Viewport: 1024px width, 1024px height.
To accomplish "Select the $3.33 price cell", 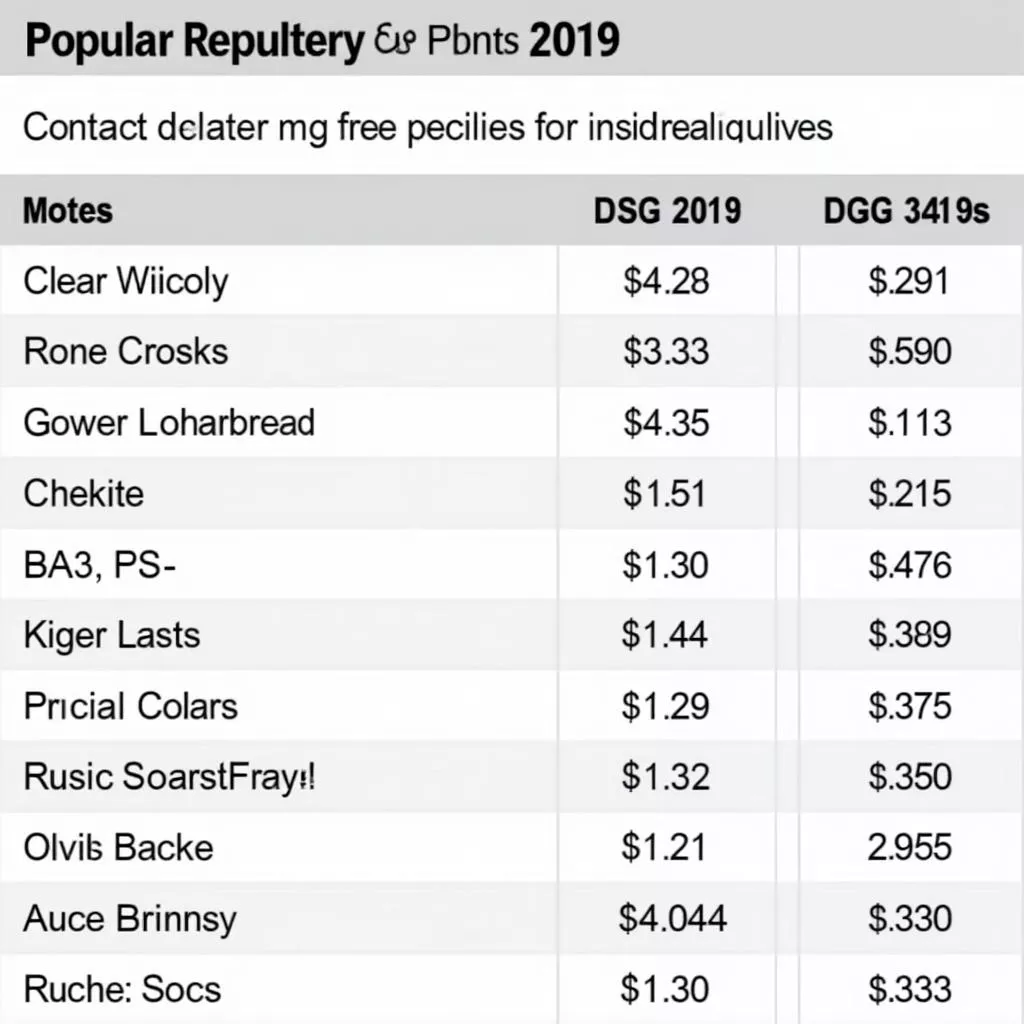I will [666, 352].
